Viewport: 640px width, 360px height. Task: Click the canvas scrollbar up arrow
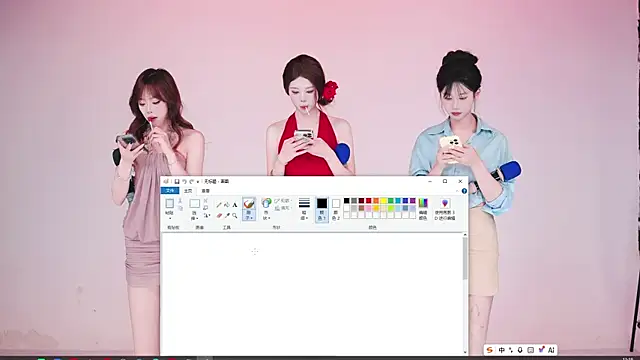(465, 236)
